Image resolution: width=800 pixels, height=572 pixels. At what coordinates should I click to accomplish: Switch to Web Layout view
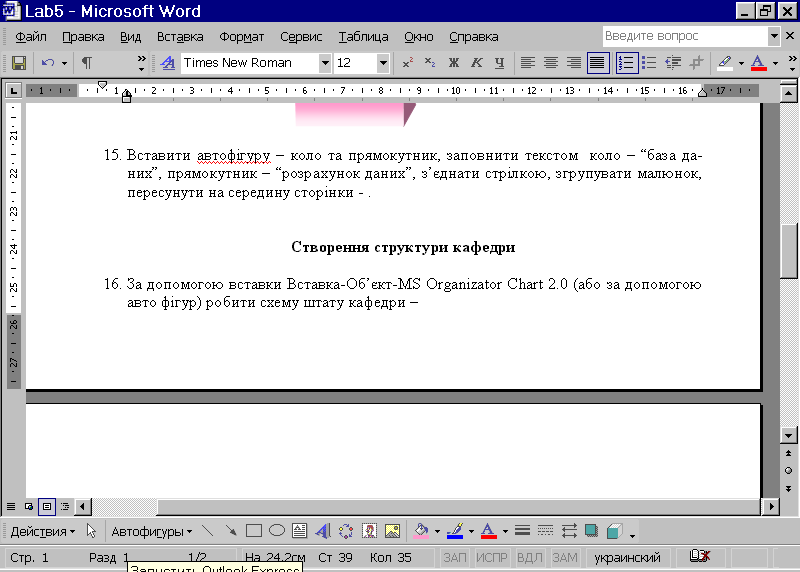pos(29,507)
